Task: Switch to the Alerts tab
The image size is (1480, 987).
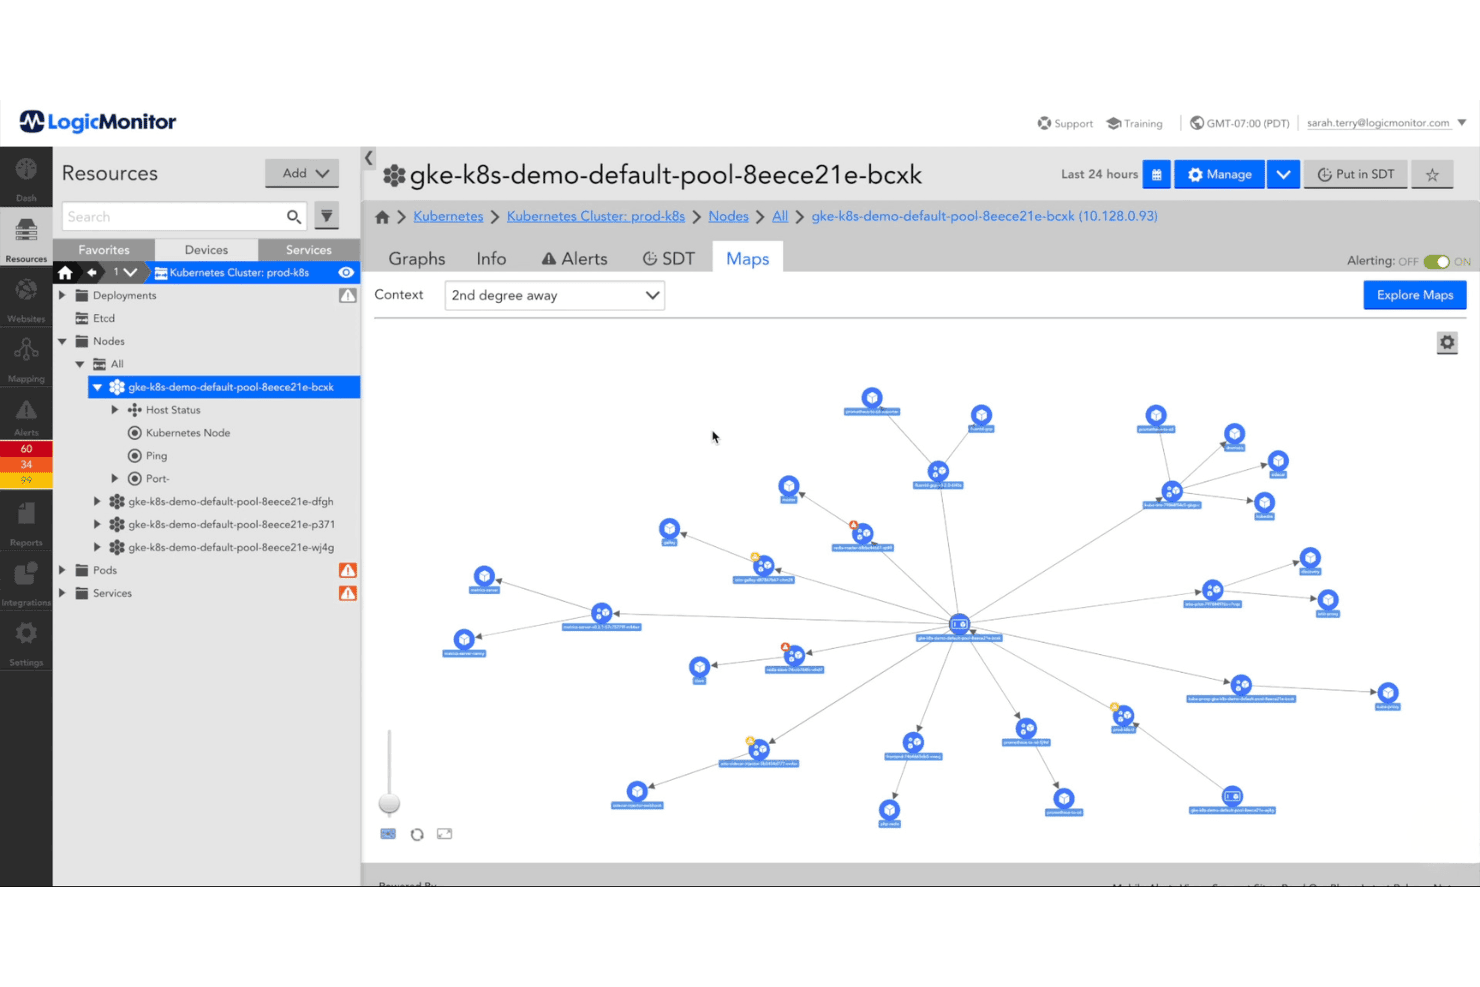Action: pyautogui.click(x=575, y=259)
